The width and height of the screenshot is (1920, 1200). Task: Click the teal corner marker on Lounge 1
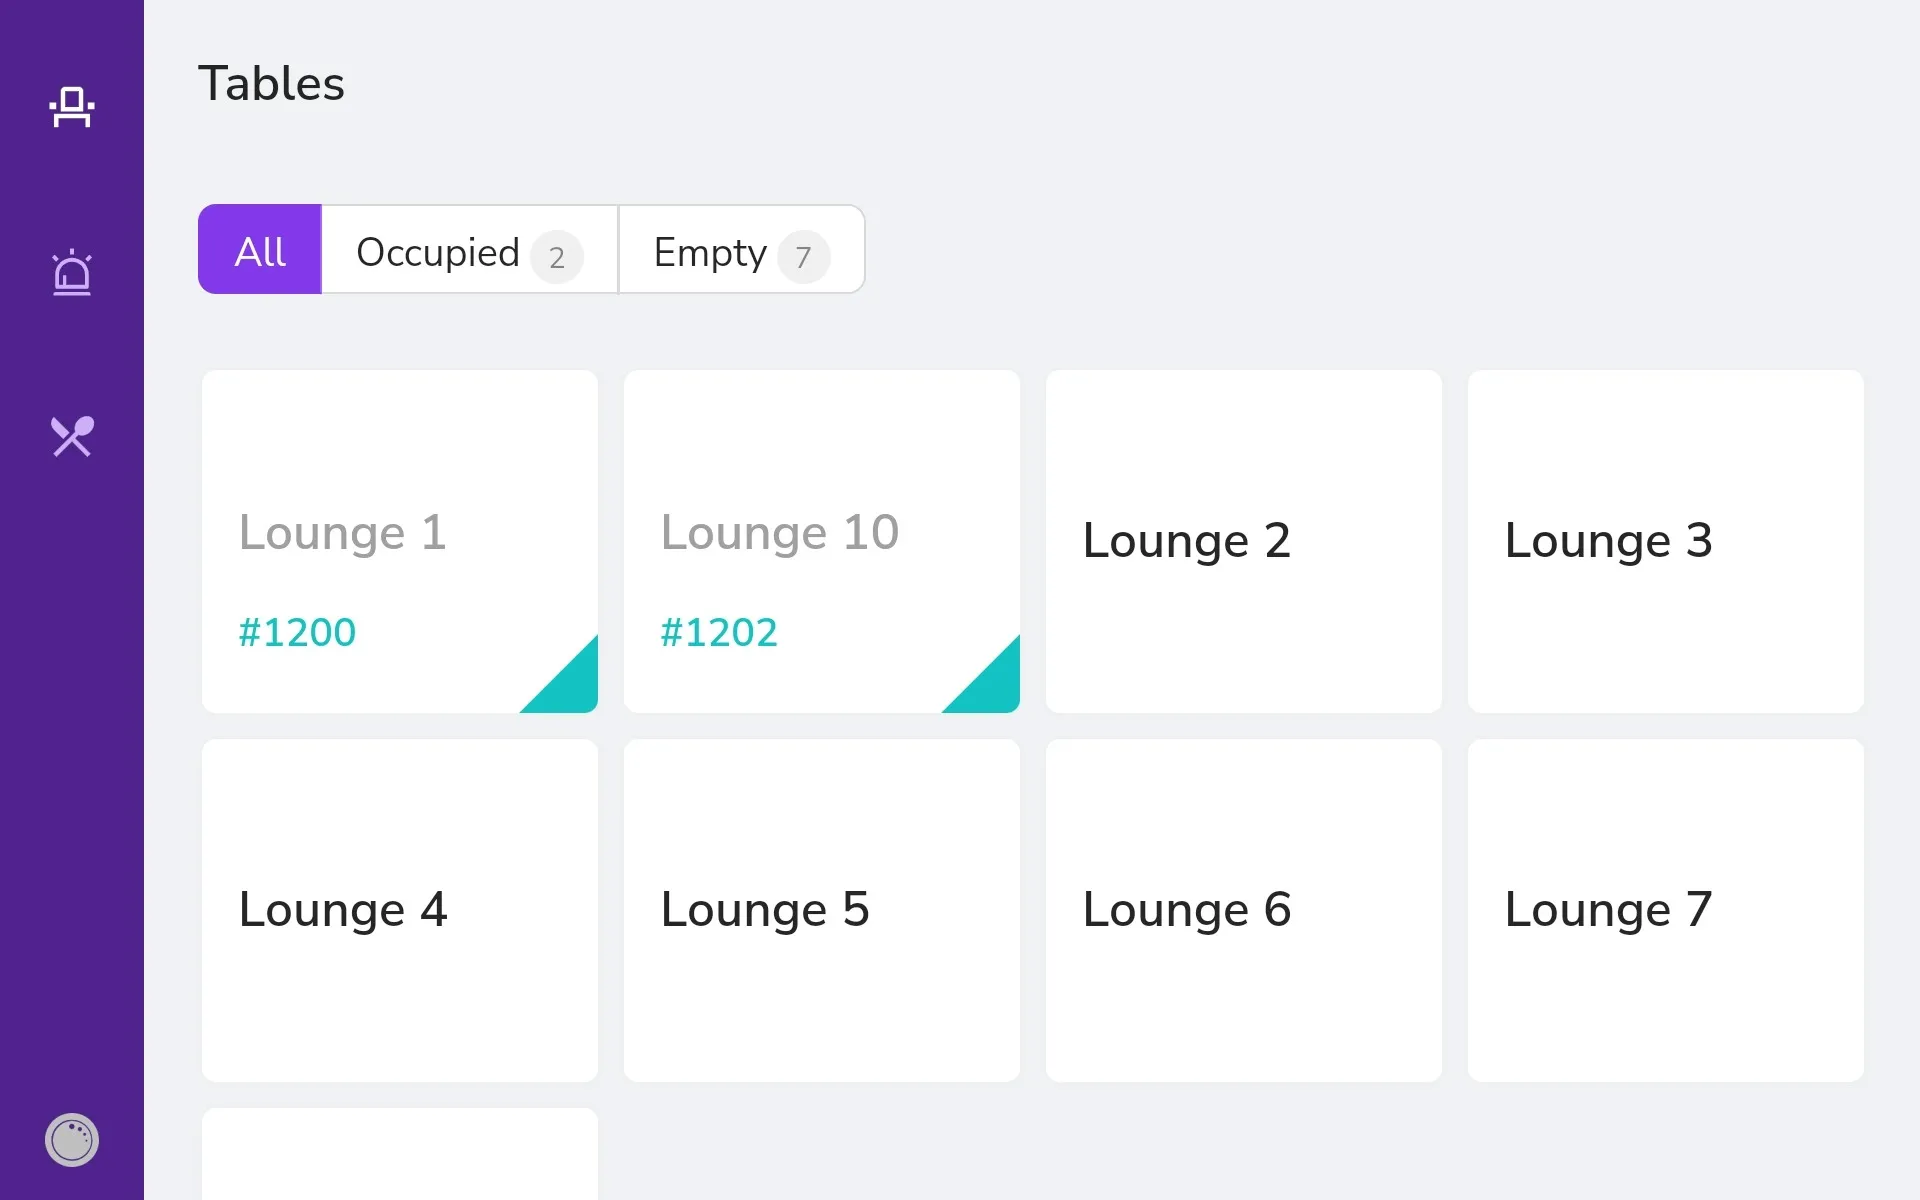point(570,685)
